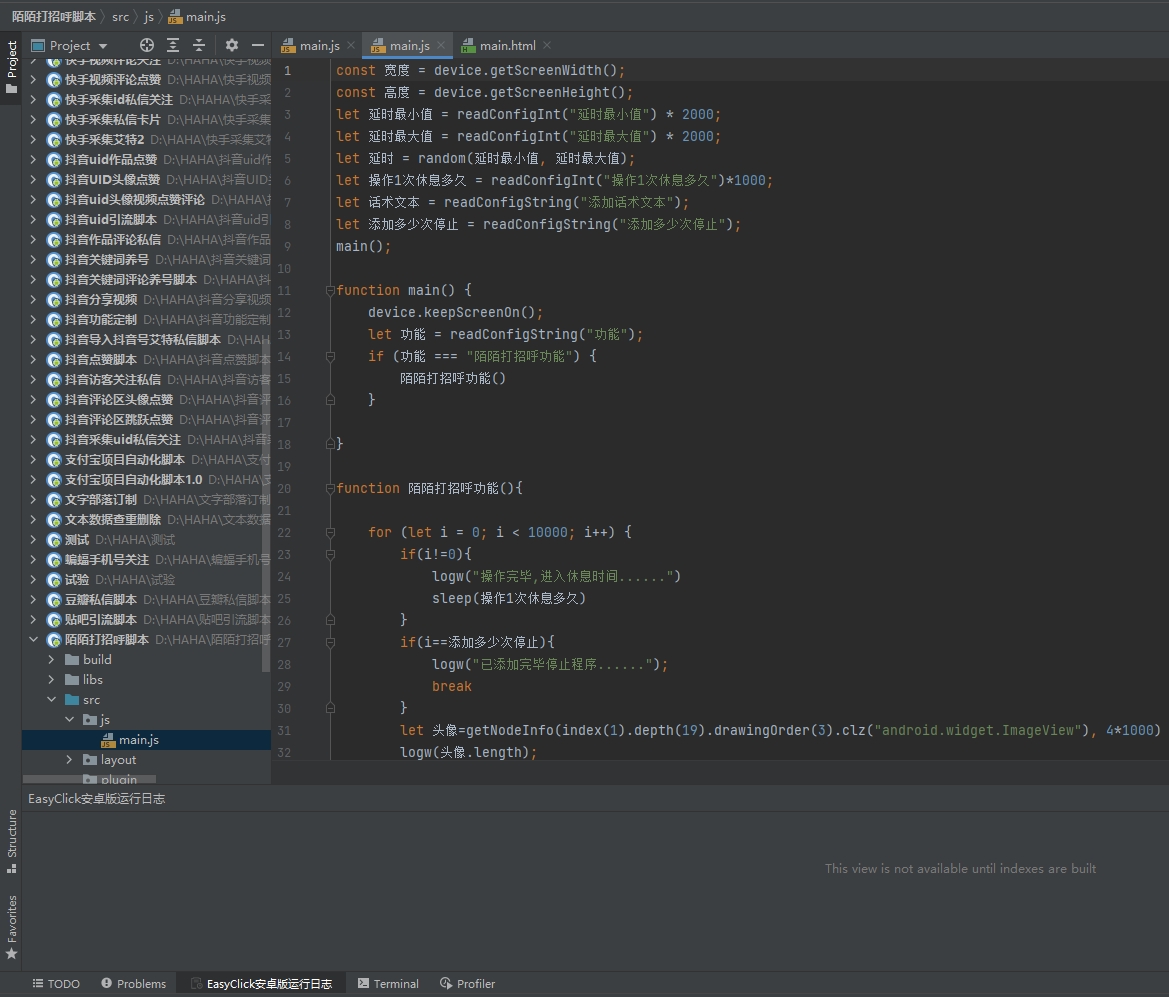Fold the if block at line 14
The width and height of the screenshot is (1169, 997).
pyautogui.click(x=330, y=356)
